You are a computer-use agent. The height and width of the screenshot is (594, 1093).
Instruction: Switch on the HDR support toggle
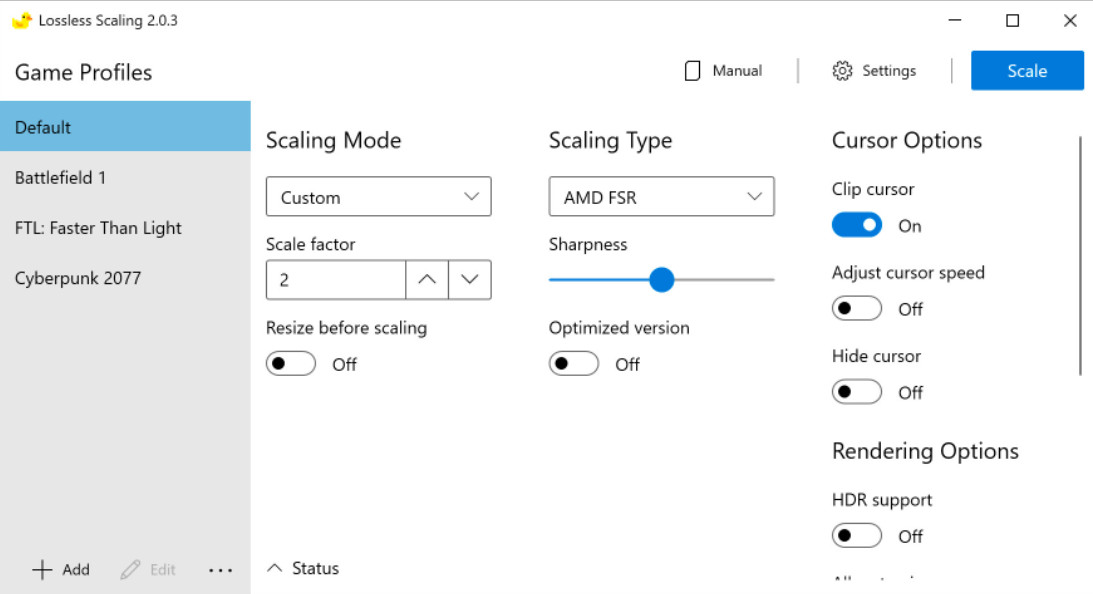pyautogui.click(x=857, y=536)
